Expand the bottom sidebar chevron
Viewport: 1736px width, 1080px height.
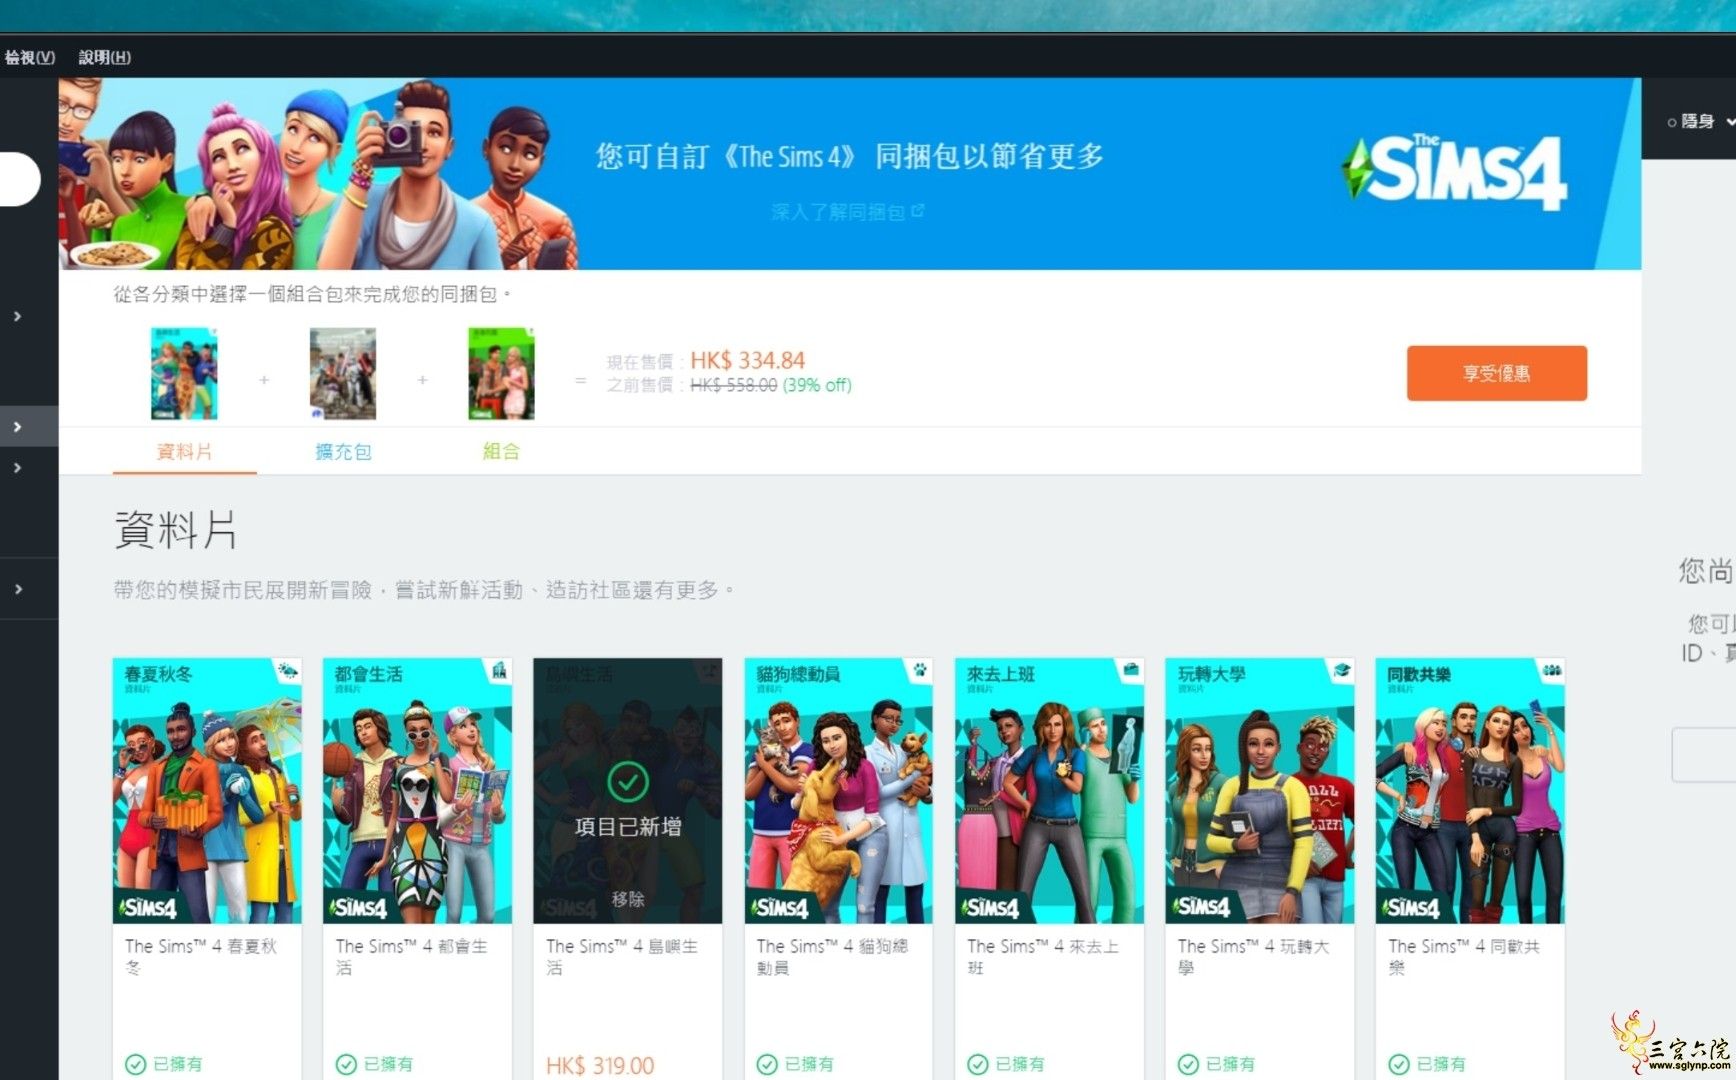(x=17, y=589)
